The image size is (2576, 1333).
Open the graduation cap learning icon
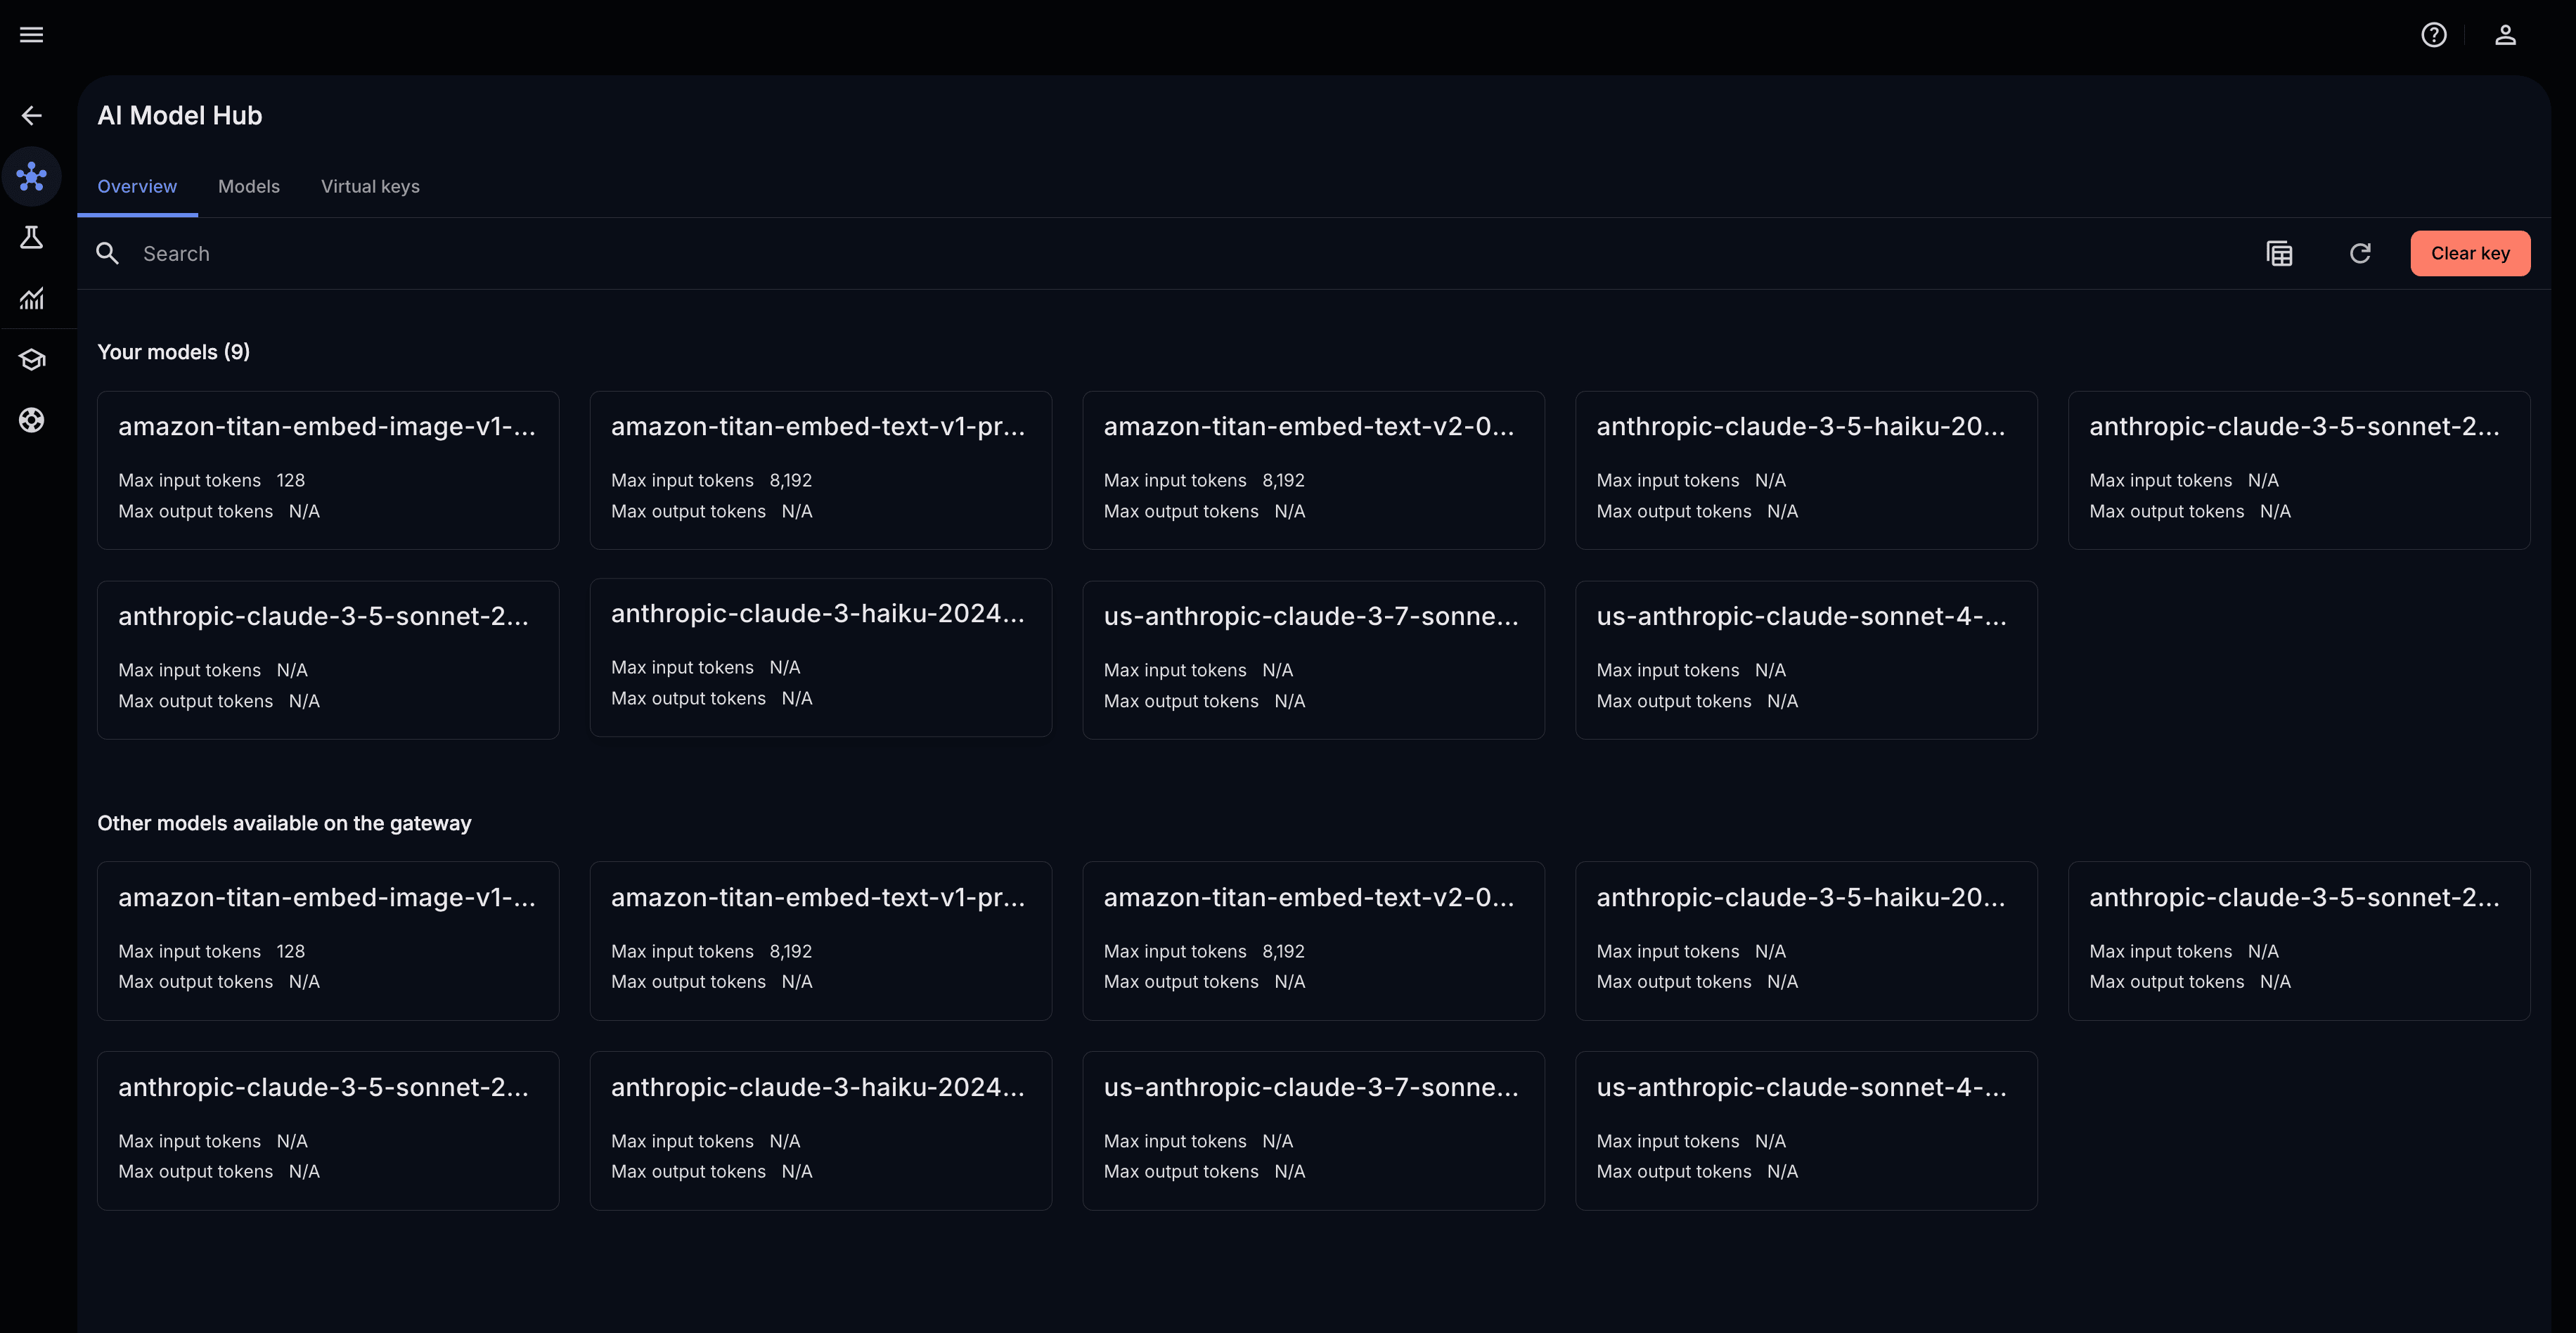32,360
